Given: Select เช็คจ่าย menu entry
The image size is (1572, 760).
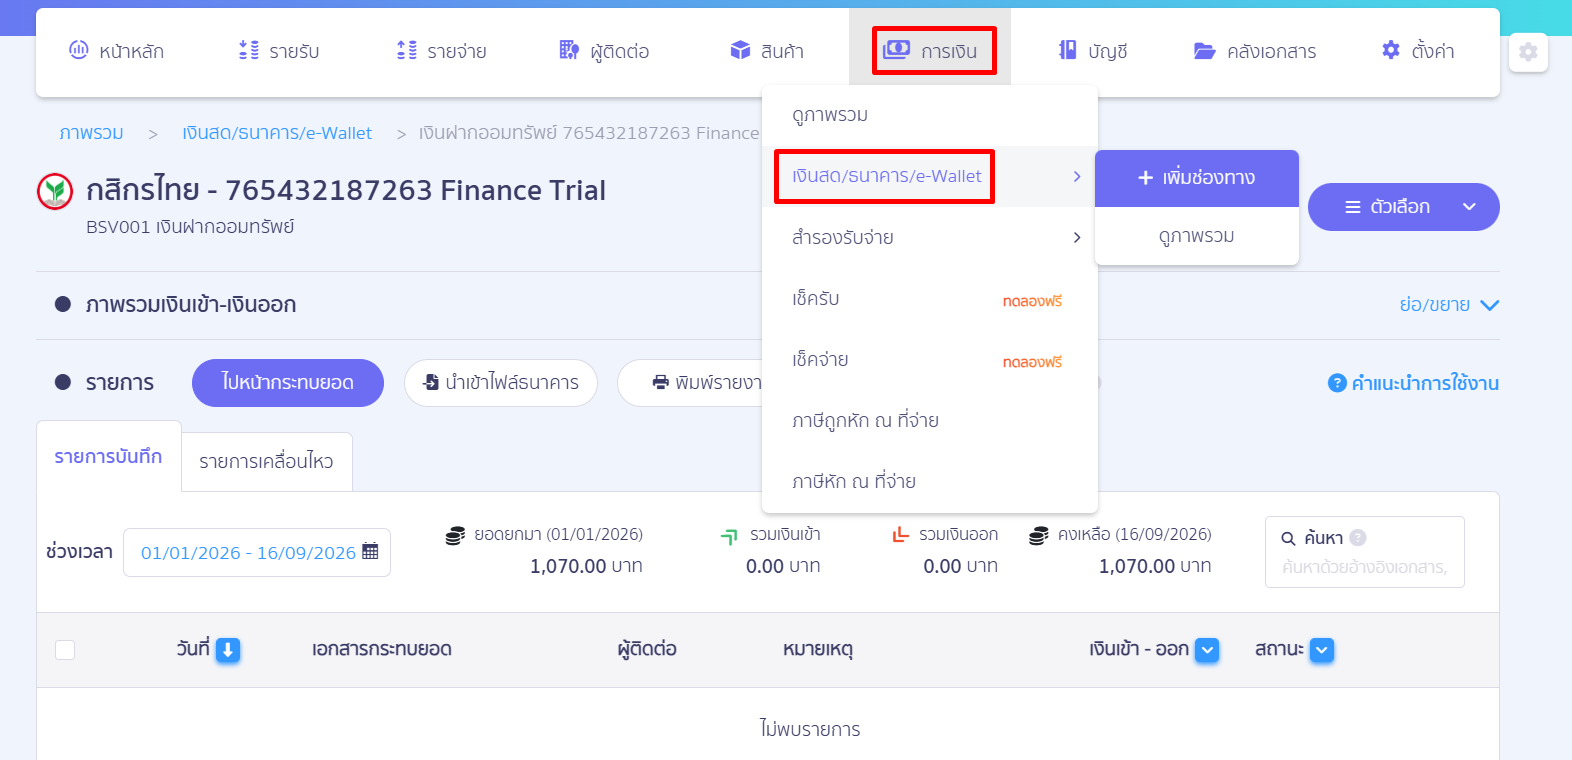Looking at the screenshot, I should pos(930,360).
